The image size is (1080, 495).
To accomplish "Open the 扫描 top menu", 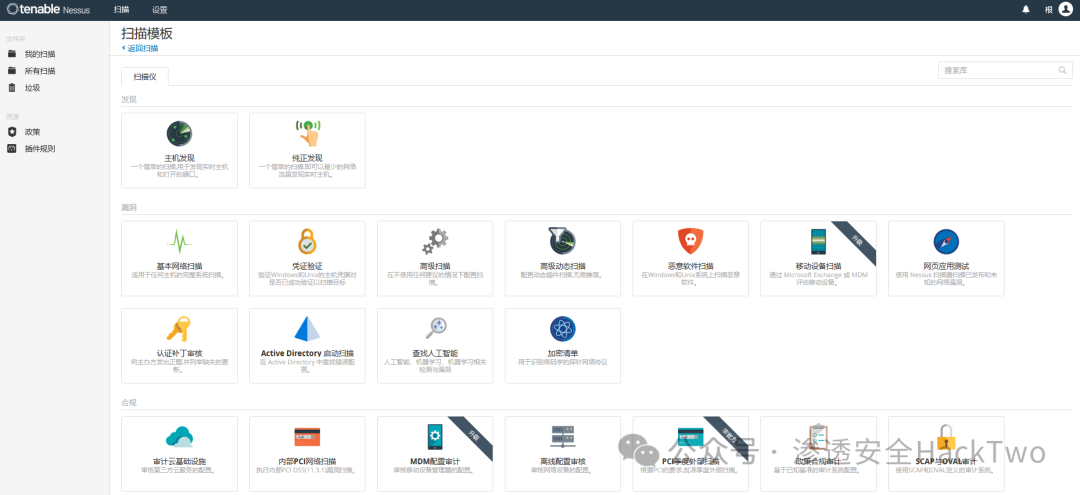I will pos(121,10).
